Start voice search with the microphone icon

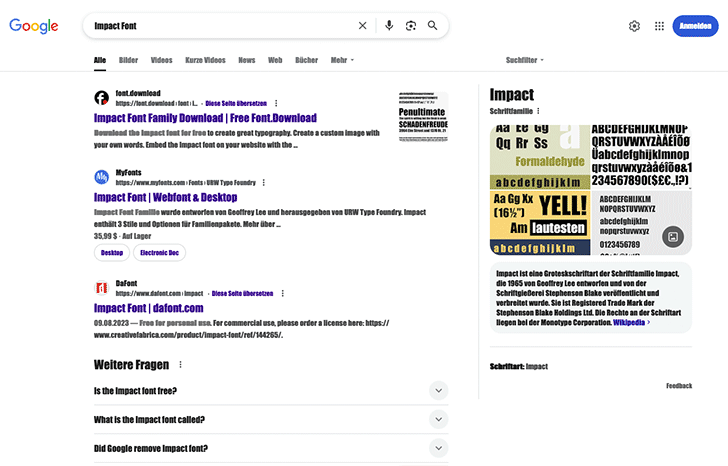coord(389,26)
